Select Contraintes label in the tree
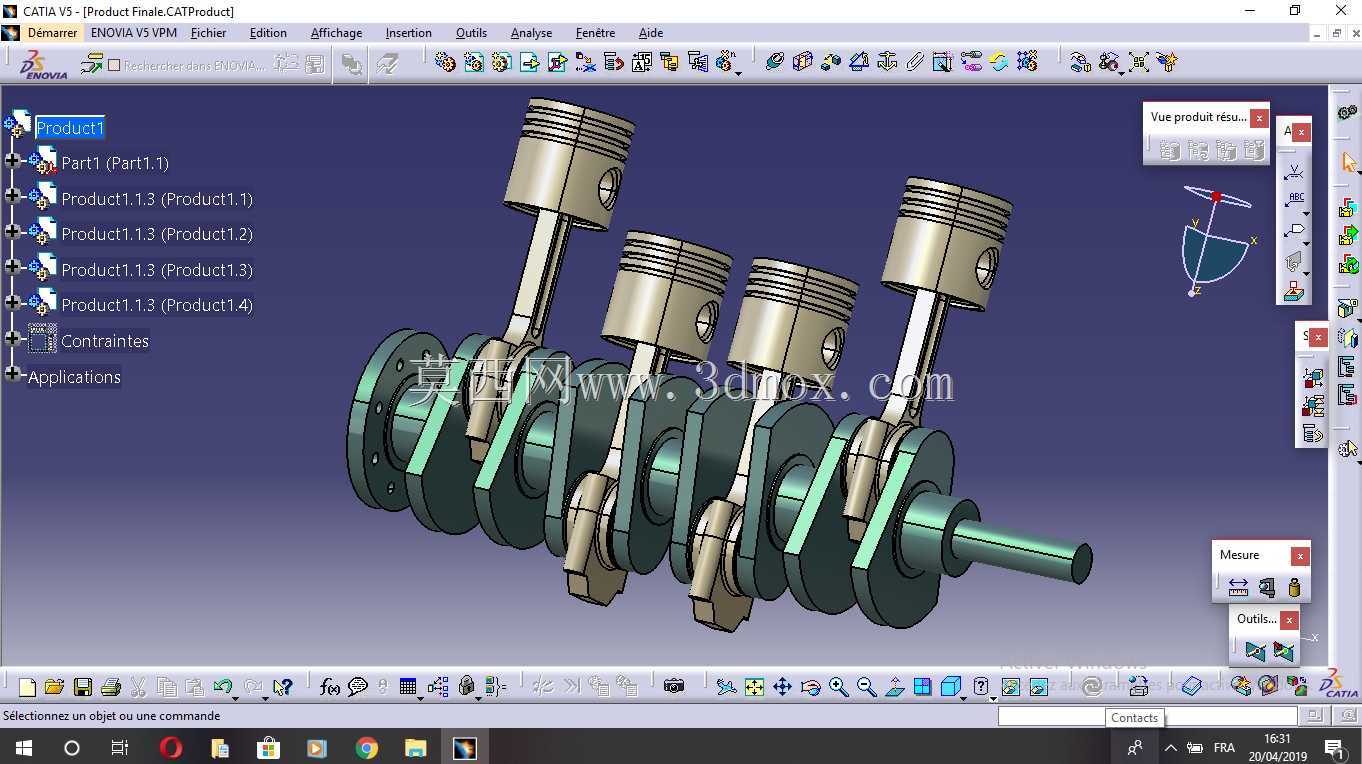Viewport: 1362px width, 764px height. [105, 341]
